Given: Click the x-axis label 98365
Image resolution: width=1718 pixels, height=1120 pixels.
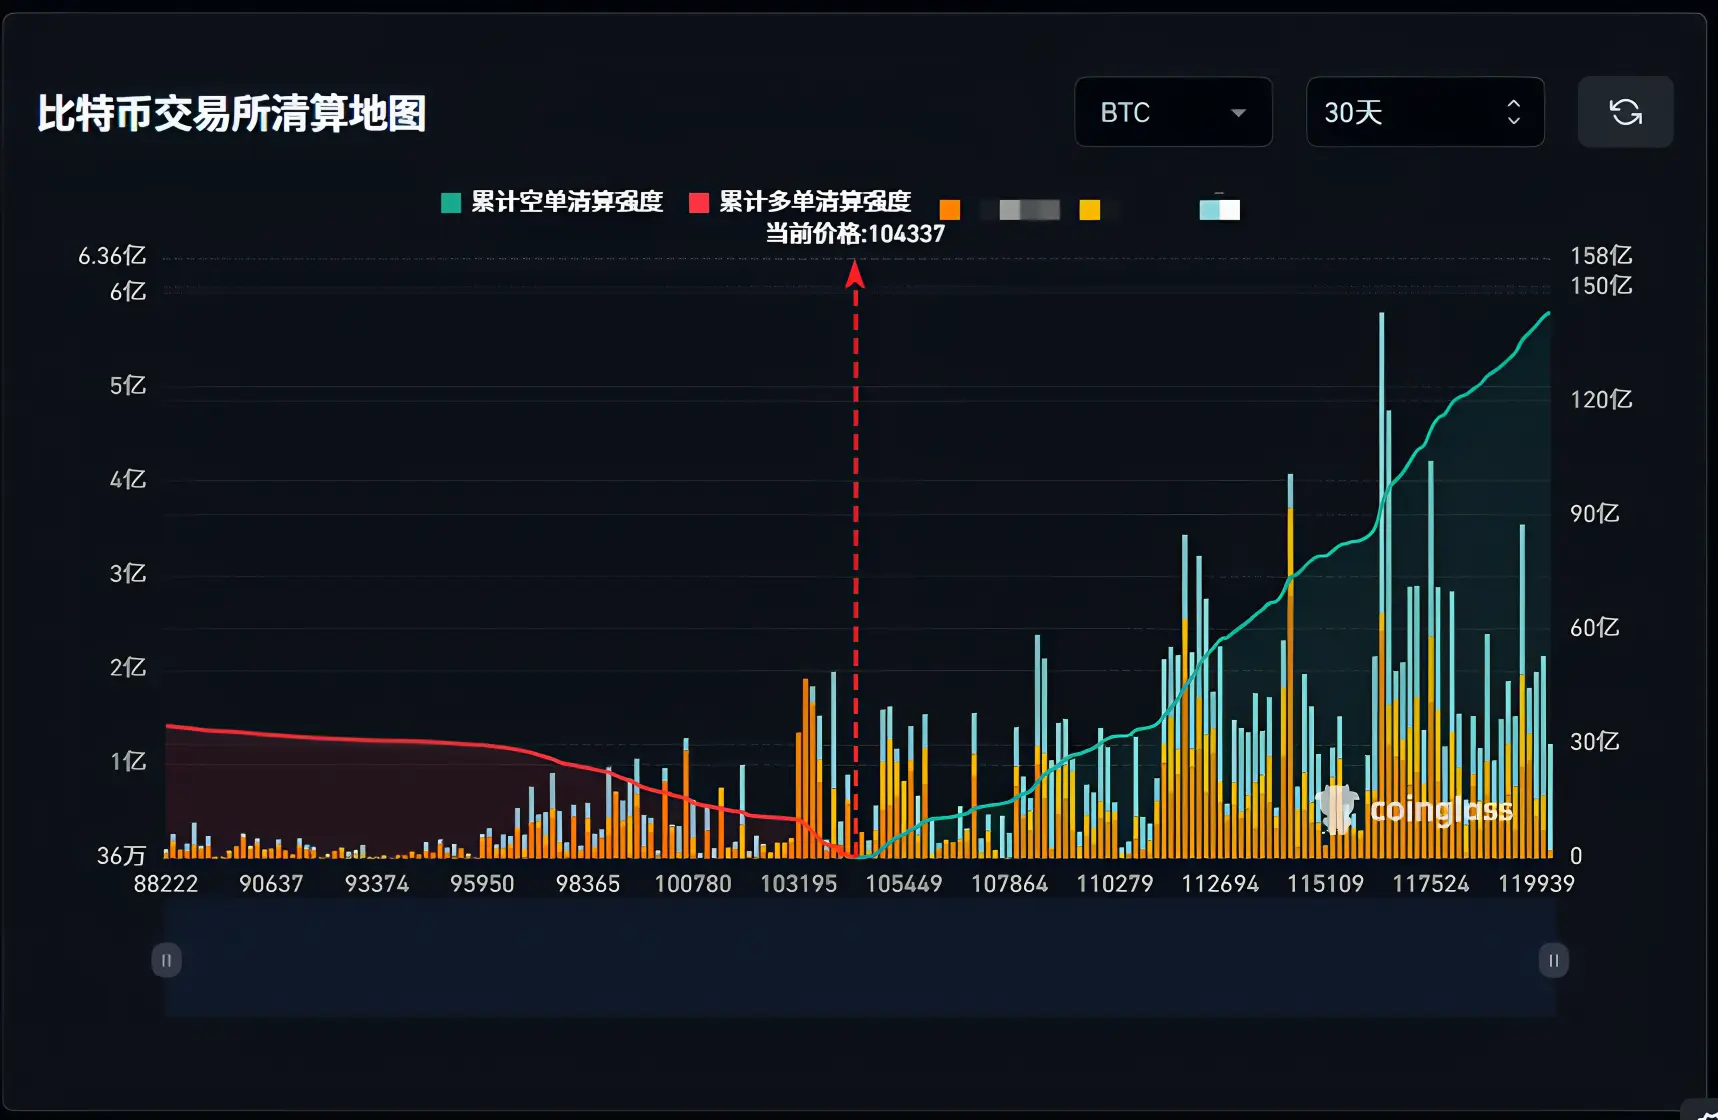Looking at the screenshot, I should point(588,884).
